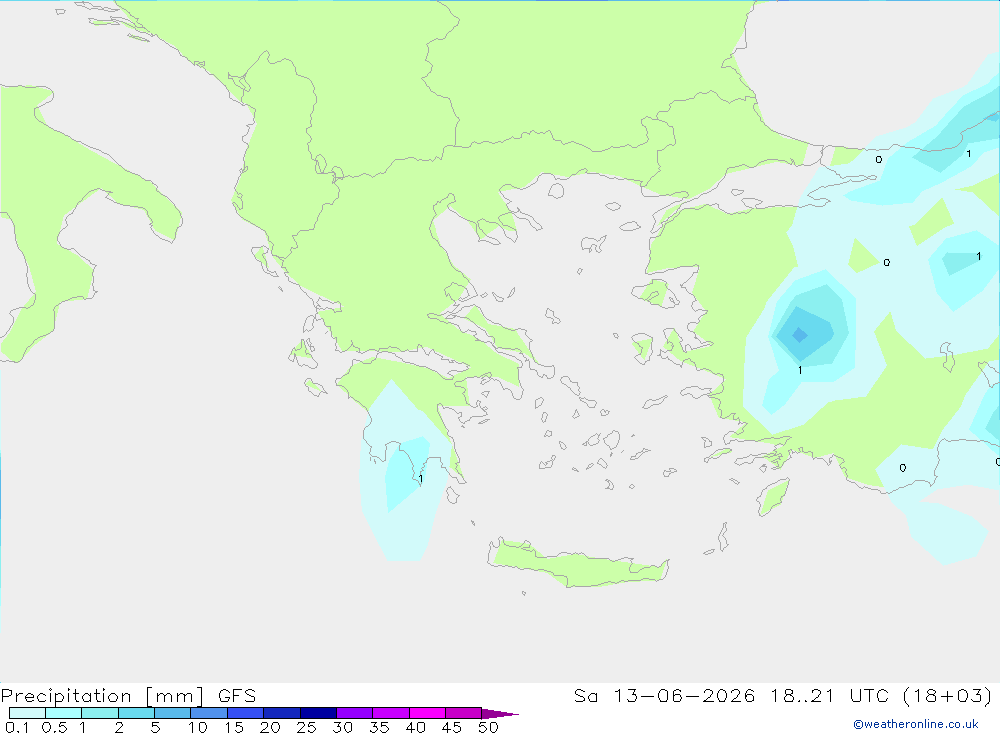Click the over-50 mm arrow tip of legend

[x=500, y=714]
